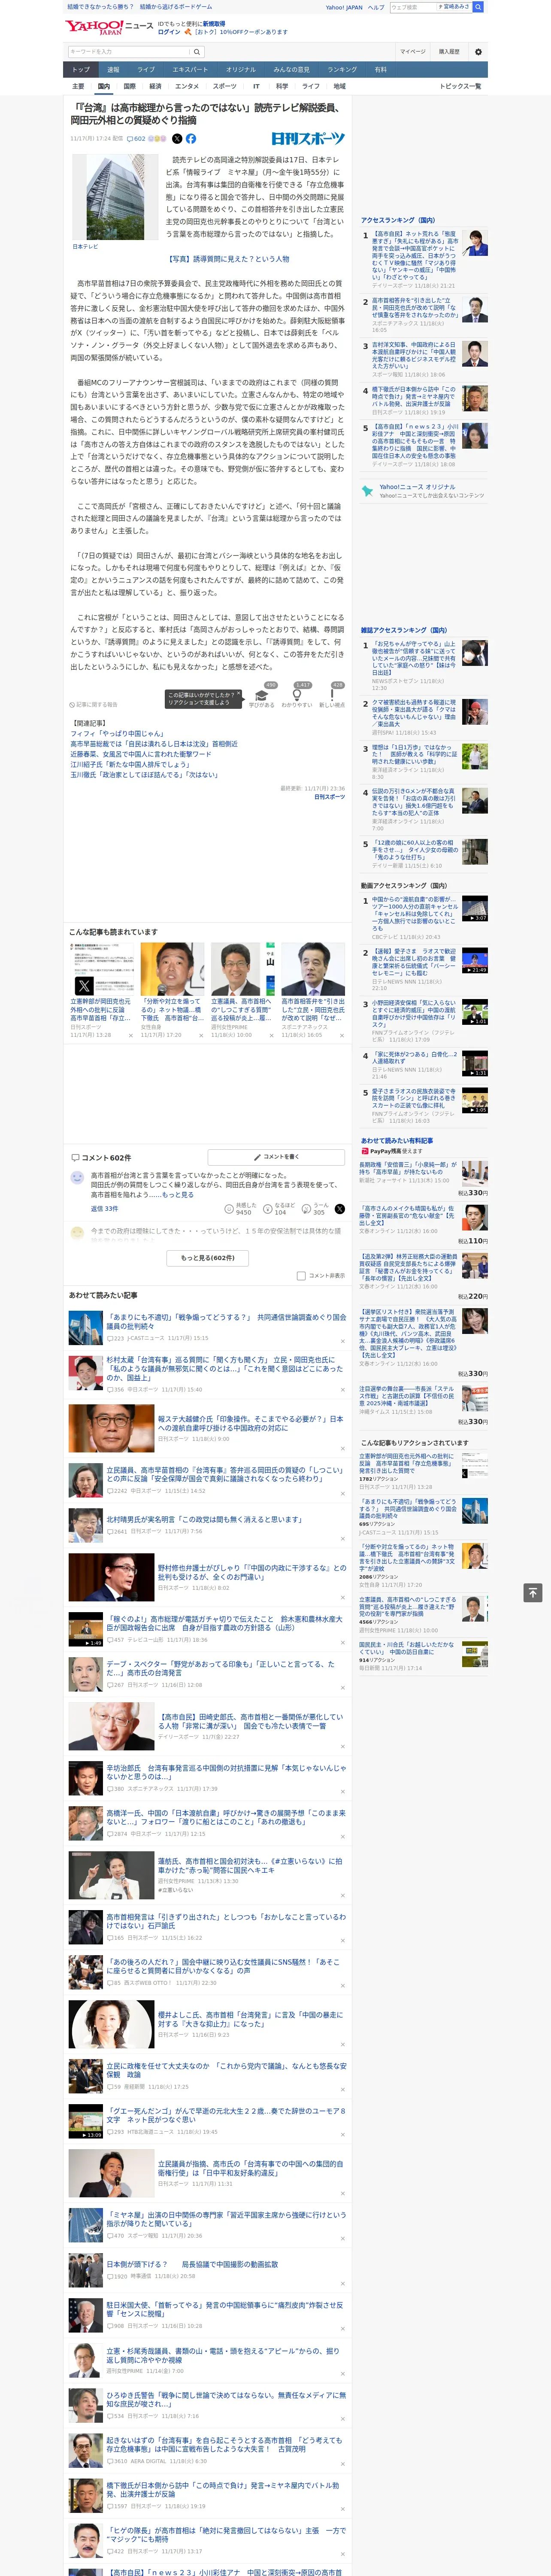The height and width of the screenshot is (2576, 551).
Task: Click back-to-top arrow button
Action: click(x=533, y=1592)
